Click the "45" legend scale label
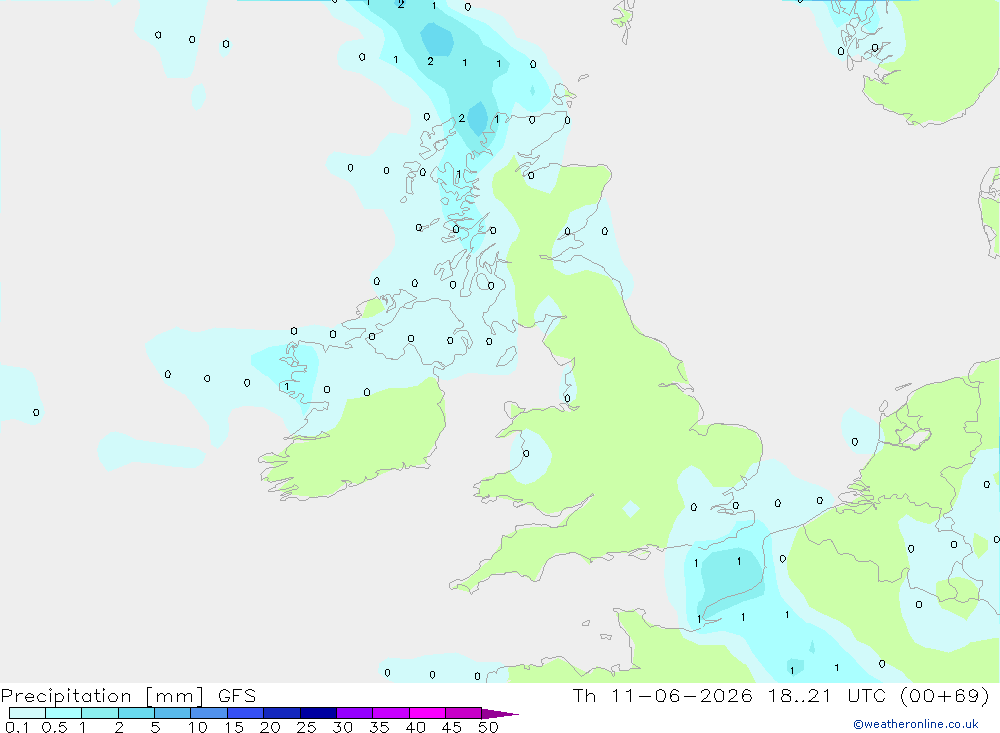Screen dimensions: 1000x733 [x=452, y=727]
